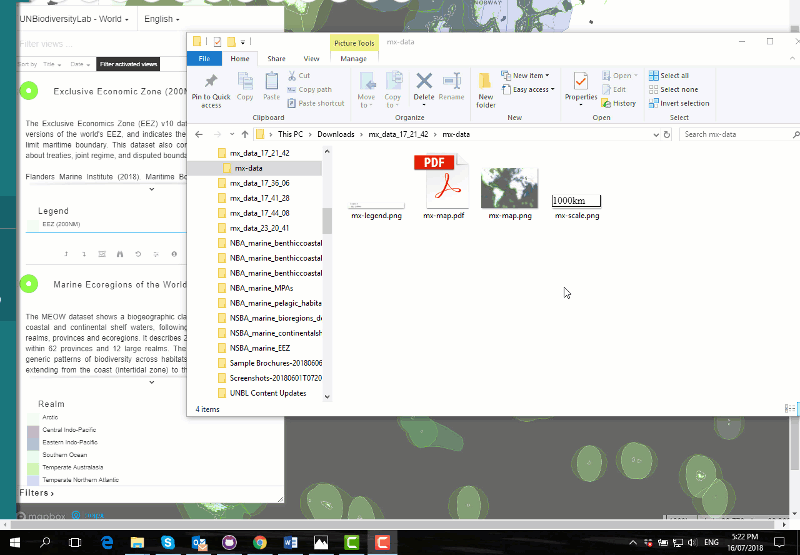Click the info icon under EEZ legend

click(x=174, y=254)
